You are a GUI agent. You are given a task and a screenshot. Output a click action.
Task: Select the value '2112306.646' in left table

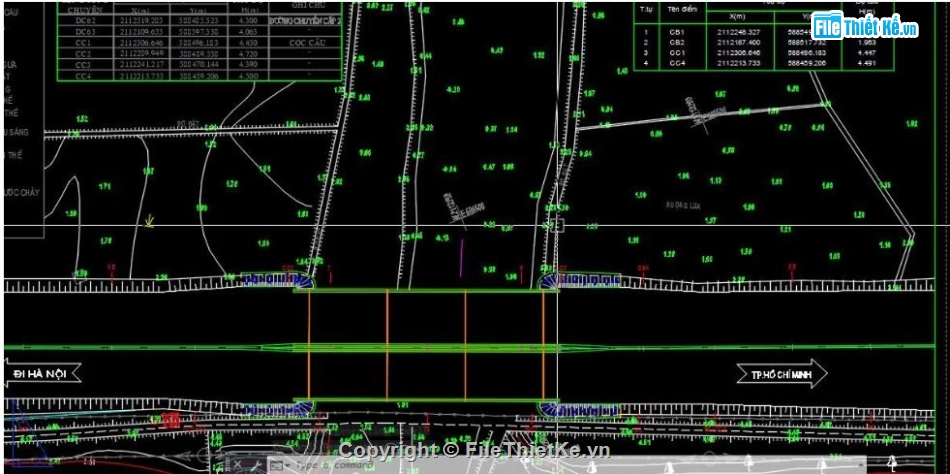(141, 42)
